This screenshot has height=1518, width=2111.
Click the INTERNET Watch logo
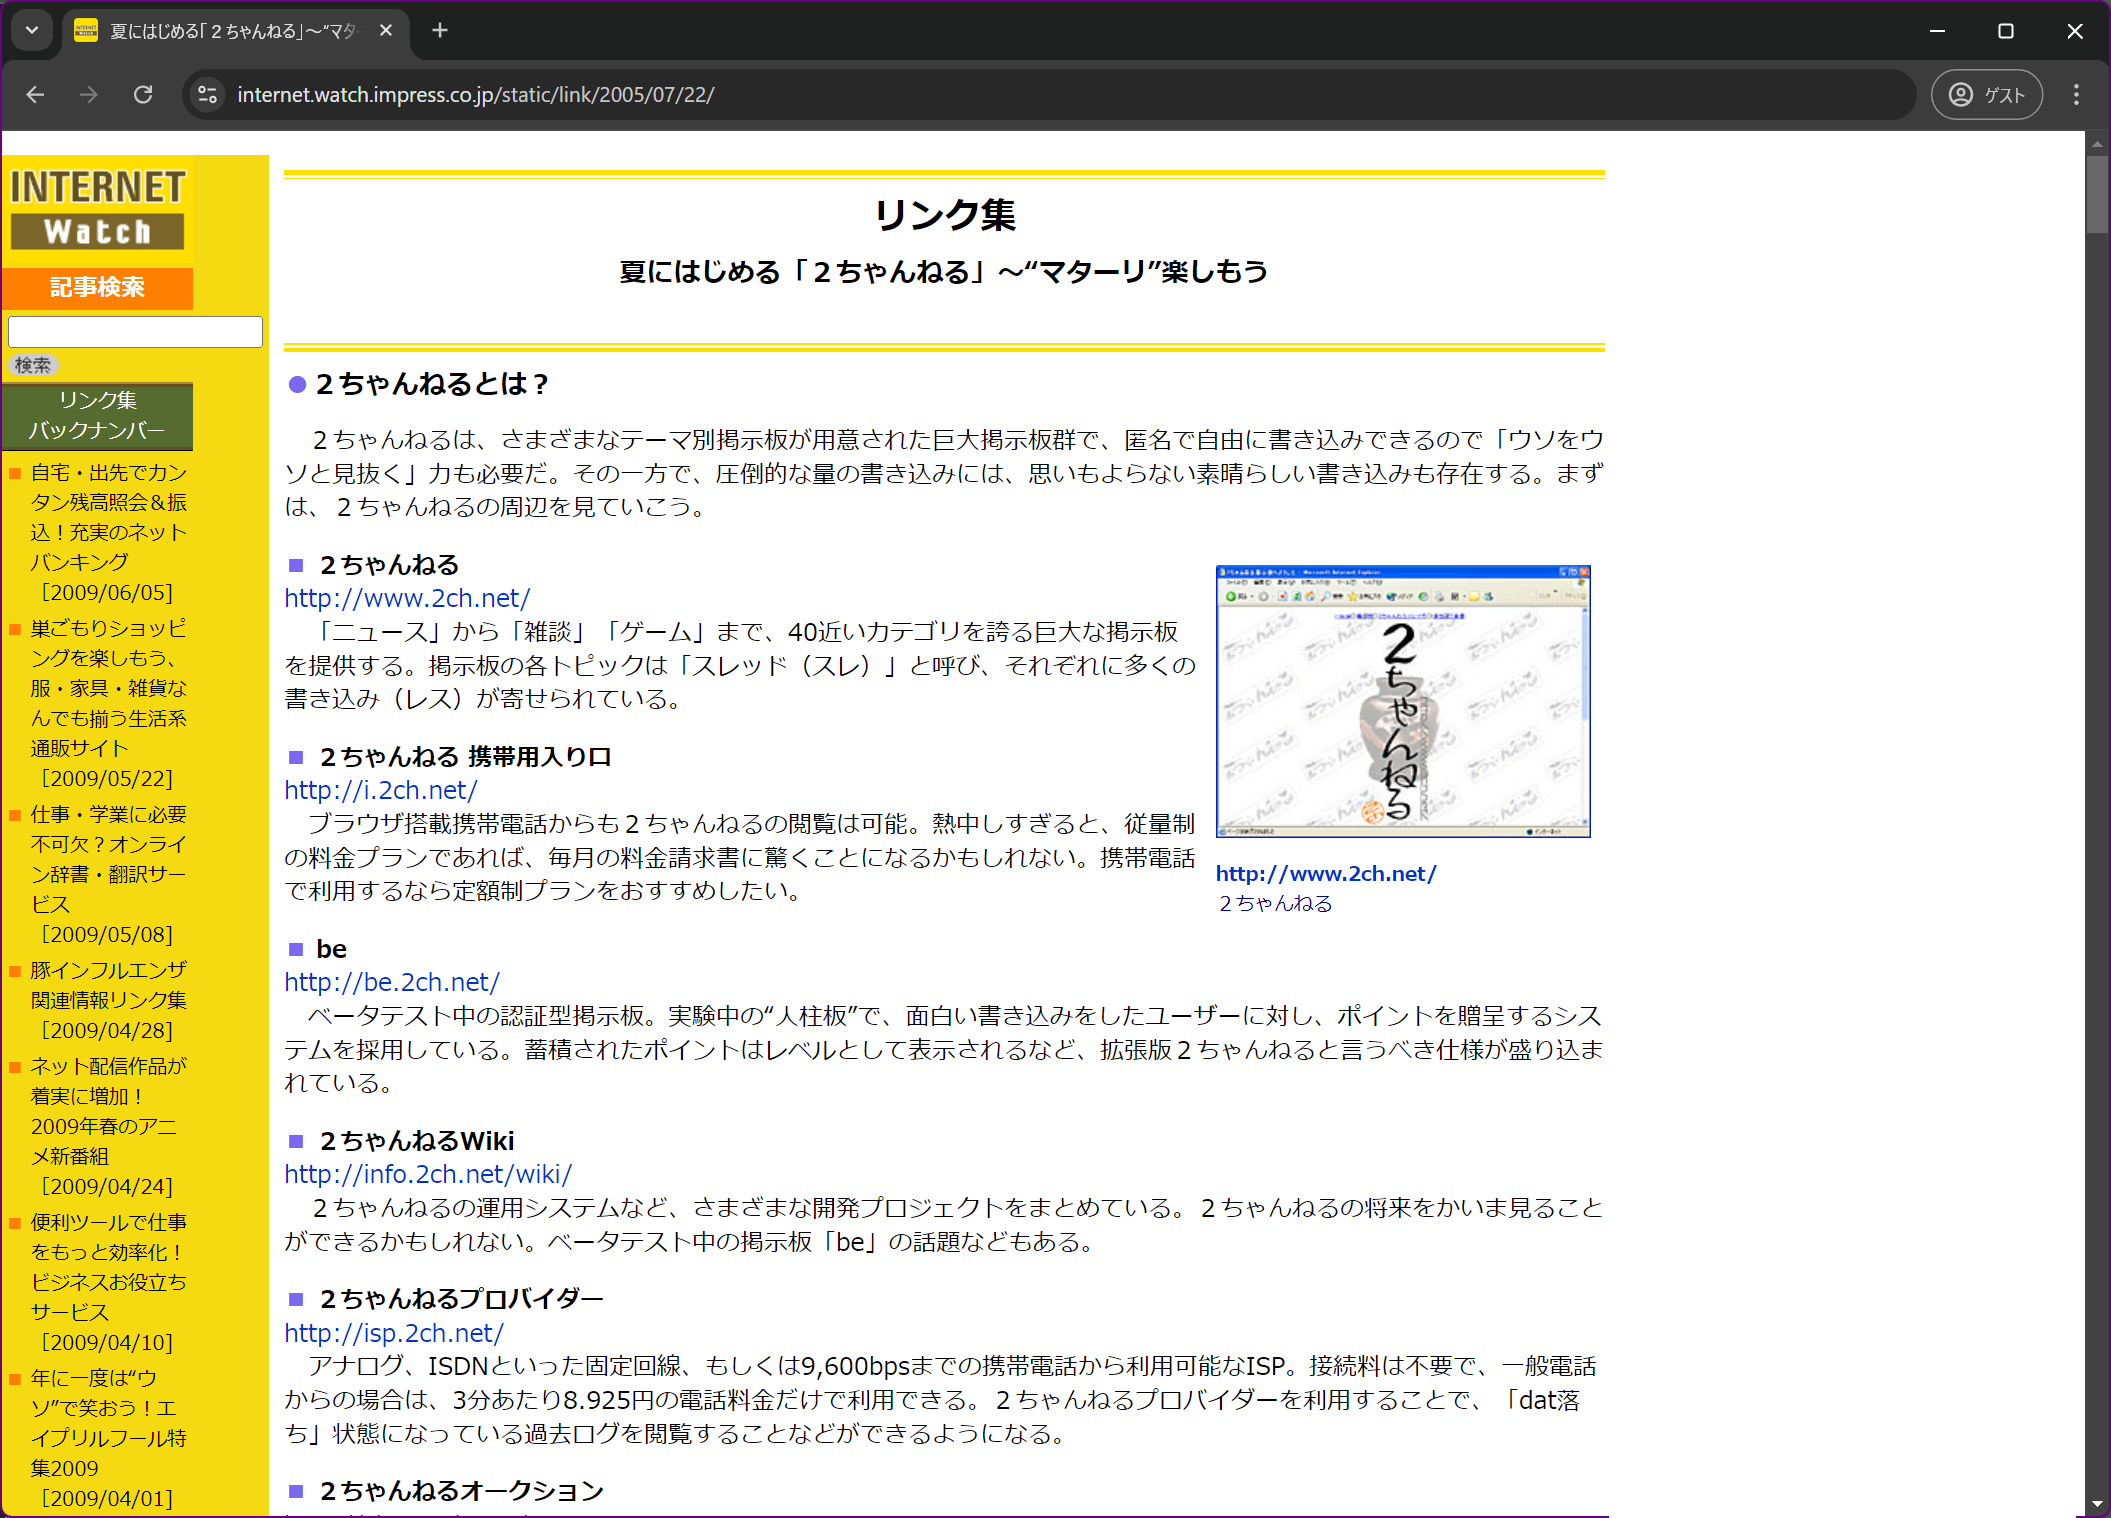click(98, 209)
